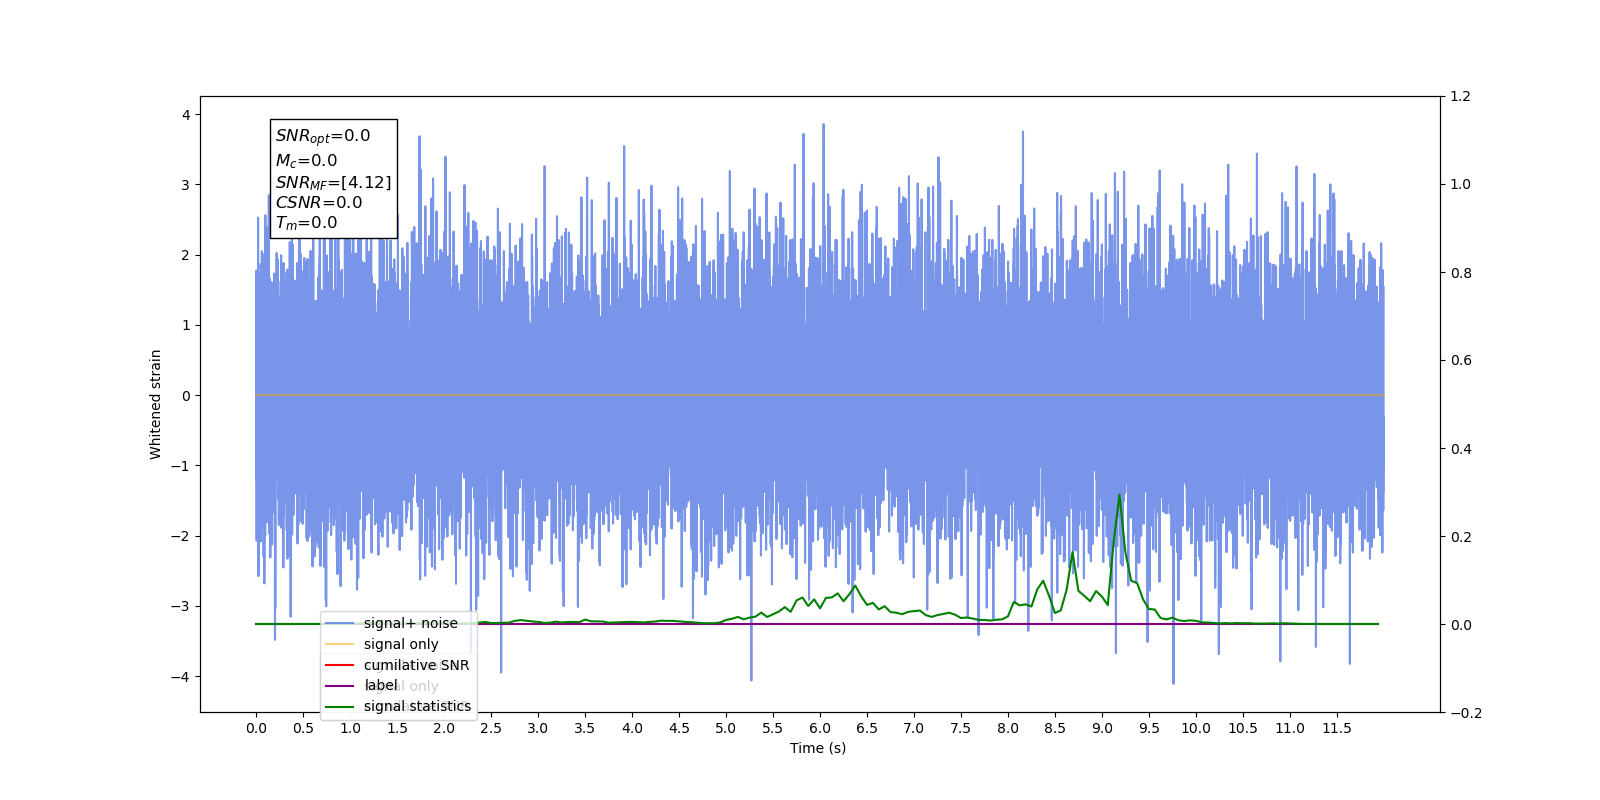The image size is (1600, 800).
Task: Click the 11.5 tick on time axis
Action: [1337, 728]
